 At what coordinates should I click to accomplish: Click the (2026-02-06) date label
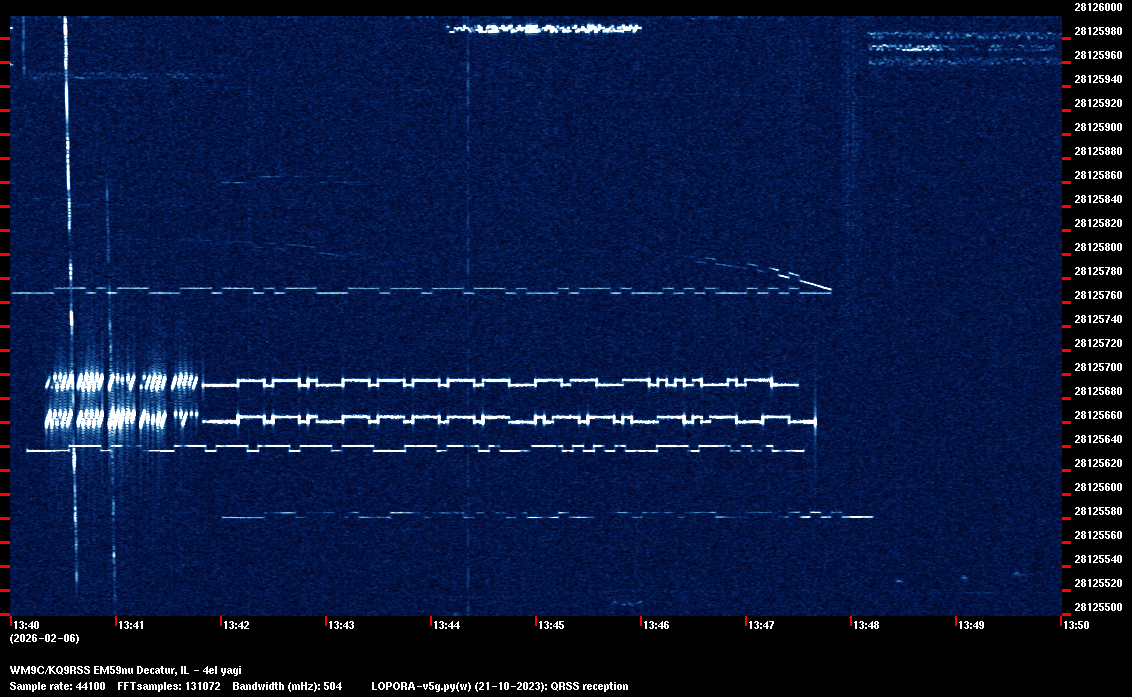(x=44, y=638)
